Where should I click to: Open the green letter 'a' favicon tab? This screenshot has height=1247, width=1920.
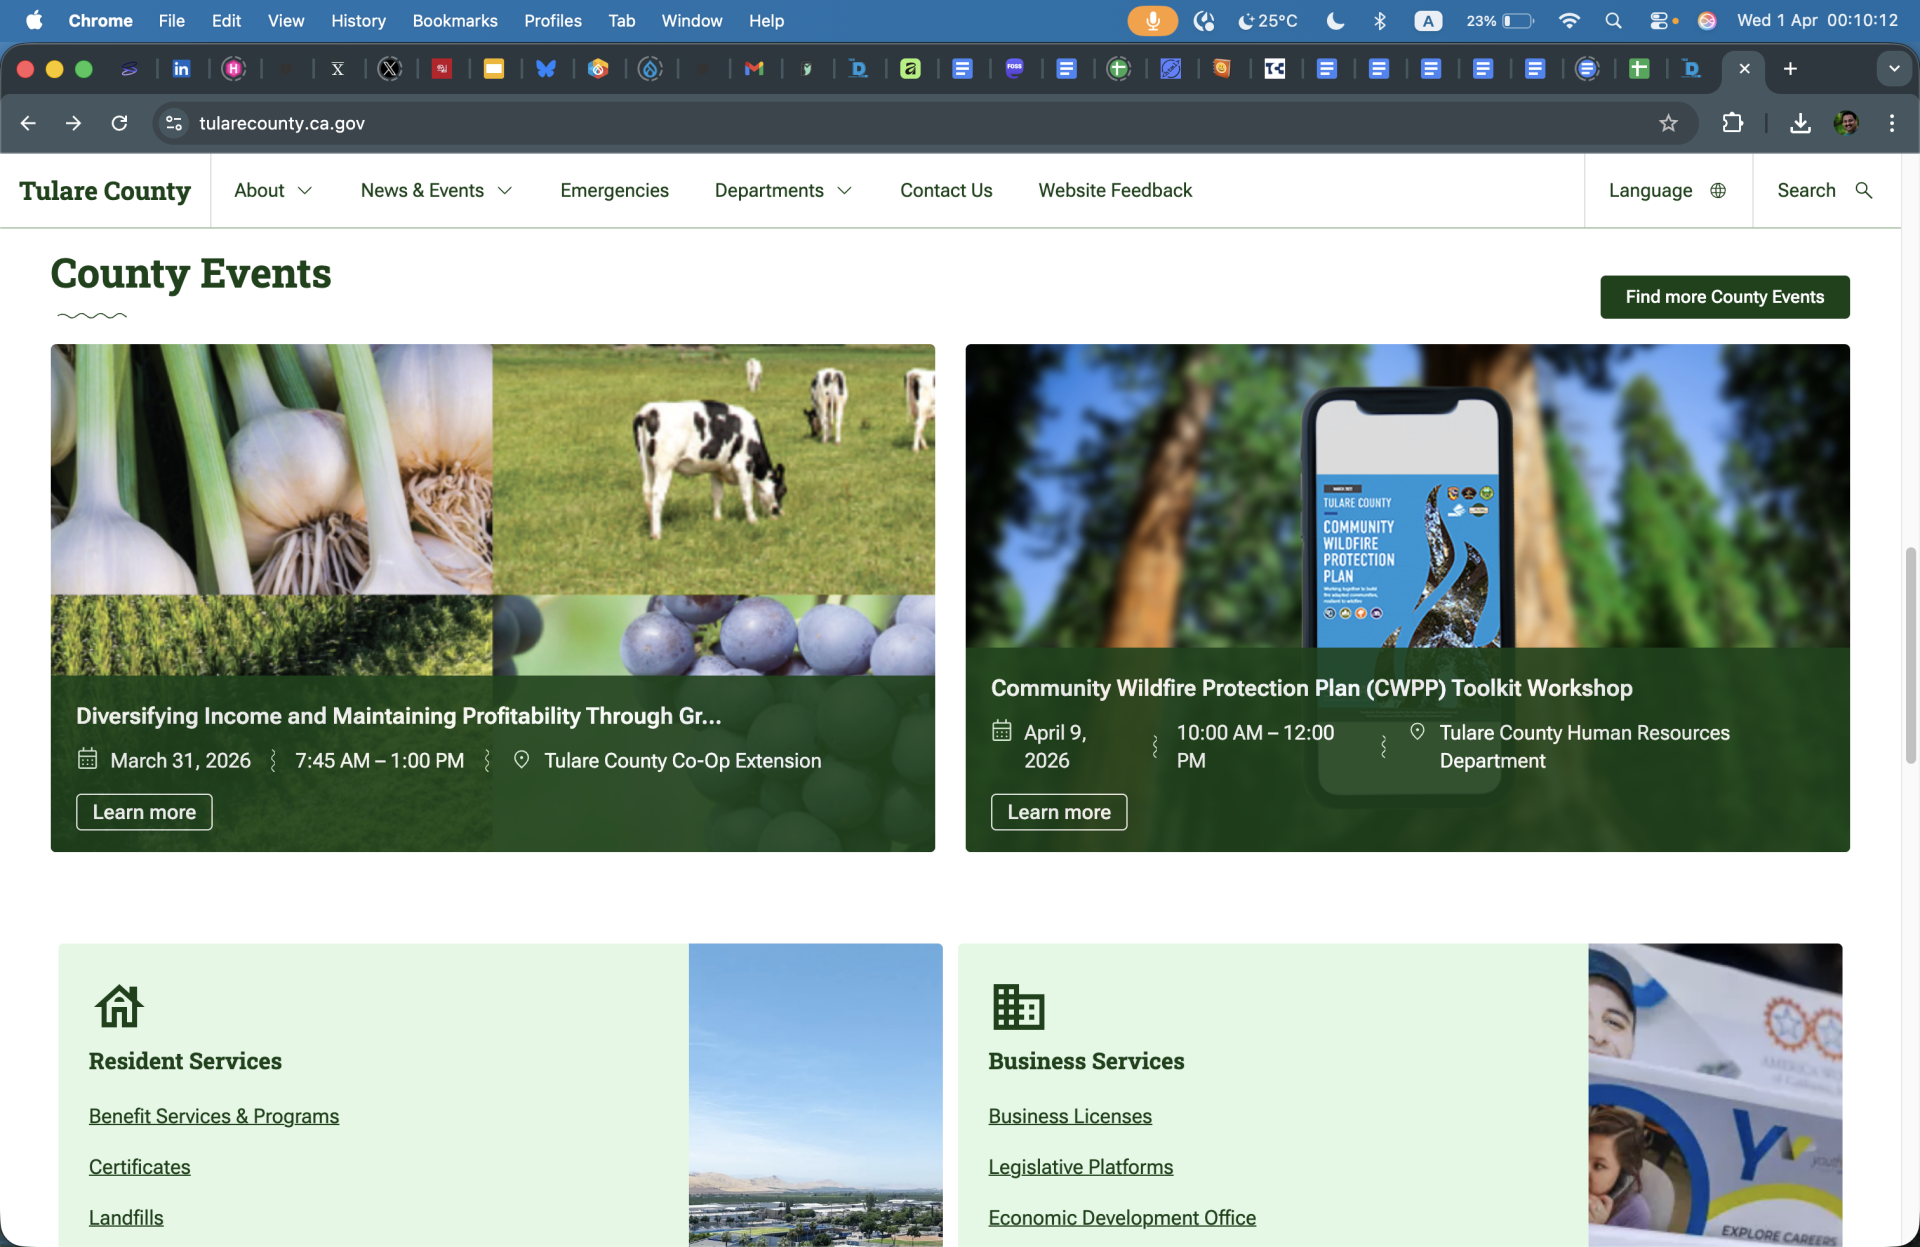tap(910, 69)
